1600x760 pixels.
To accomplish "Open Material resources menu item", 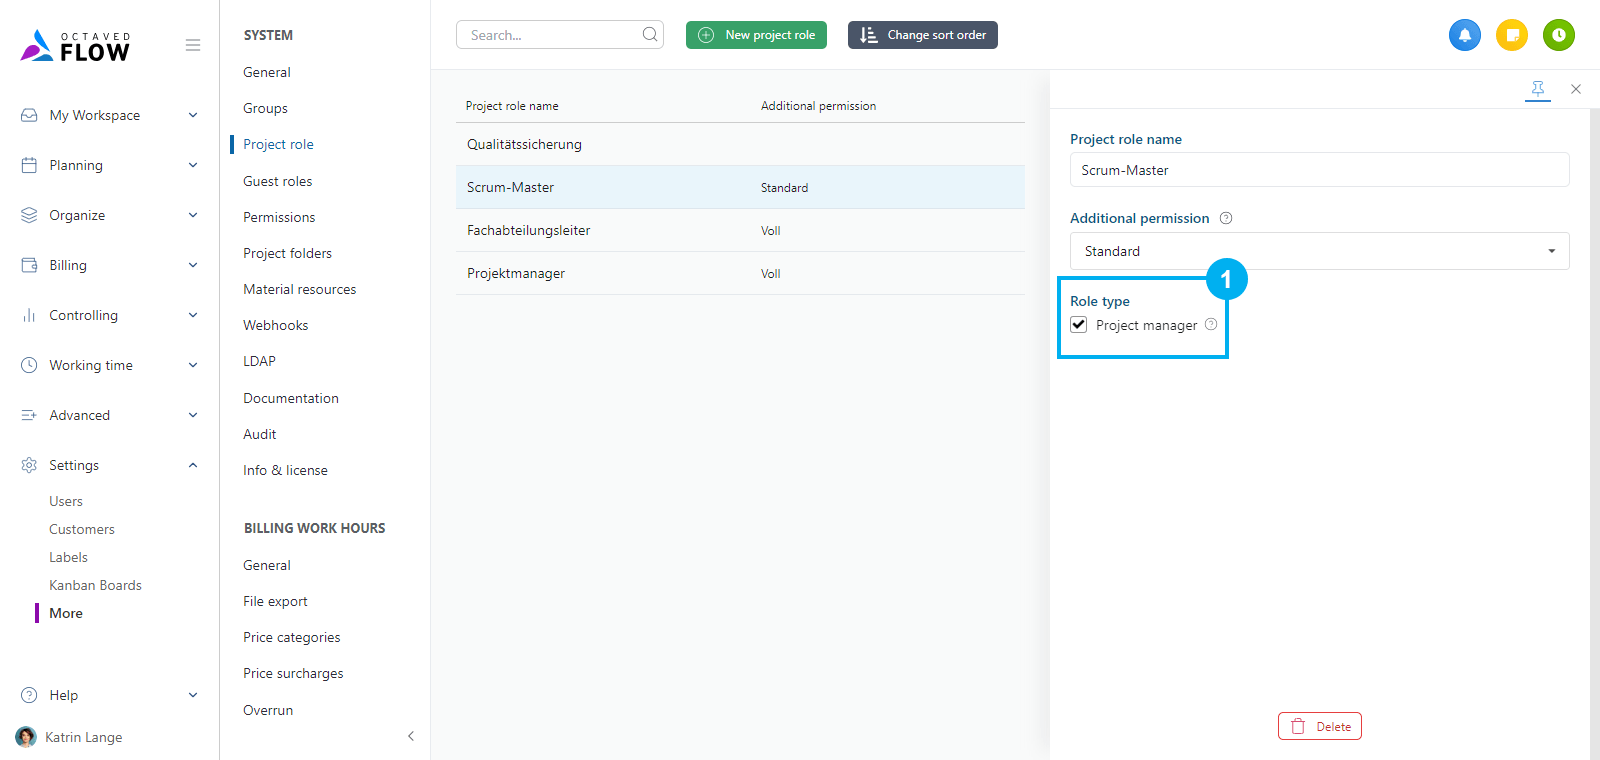I will (299, 289).
